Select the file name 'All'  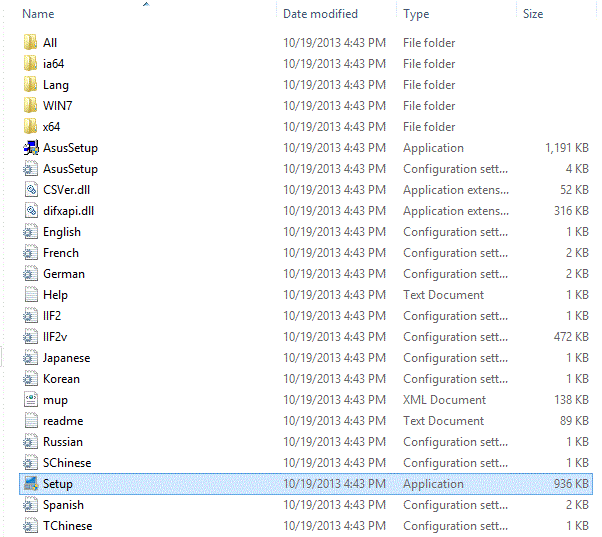(50, 43)
